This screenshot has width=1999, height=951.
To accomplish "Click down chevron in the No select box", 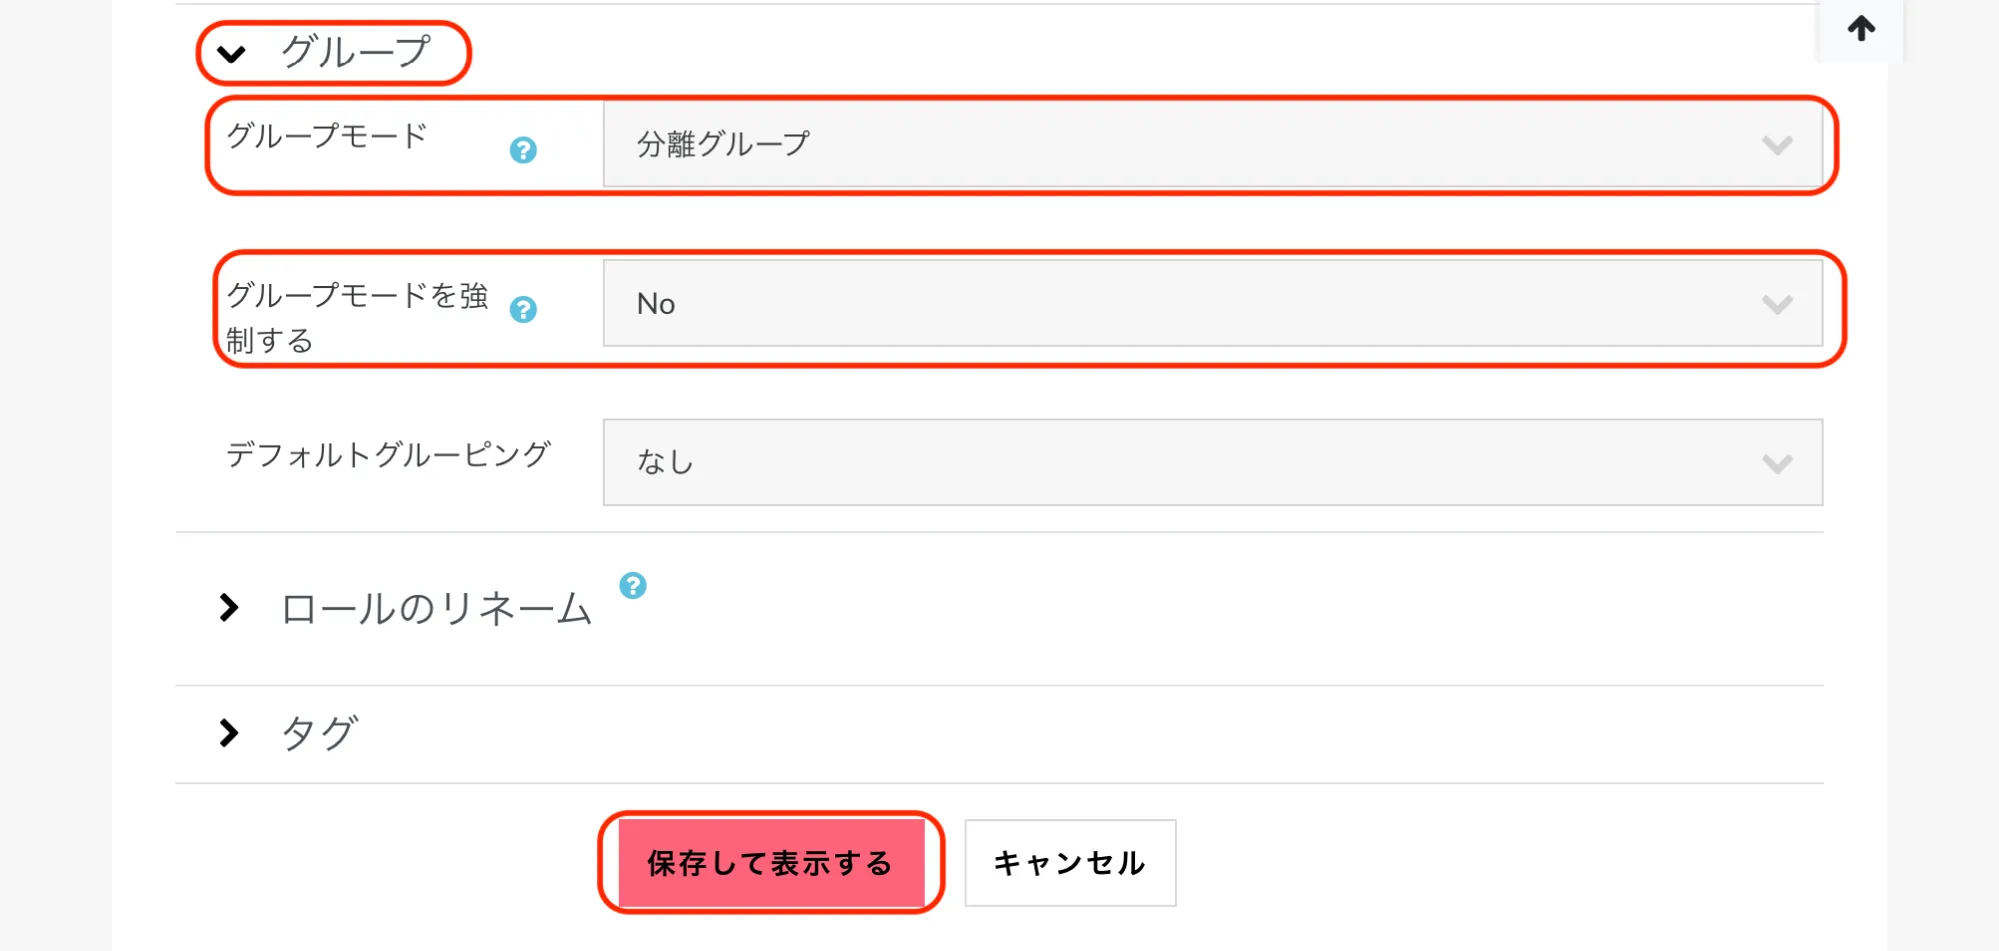I will point(1777,304).
